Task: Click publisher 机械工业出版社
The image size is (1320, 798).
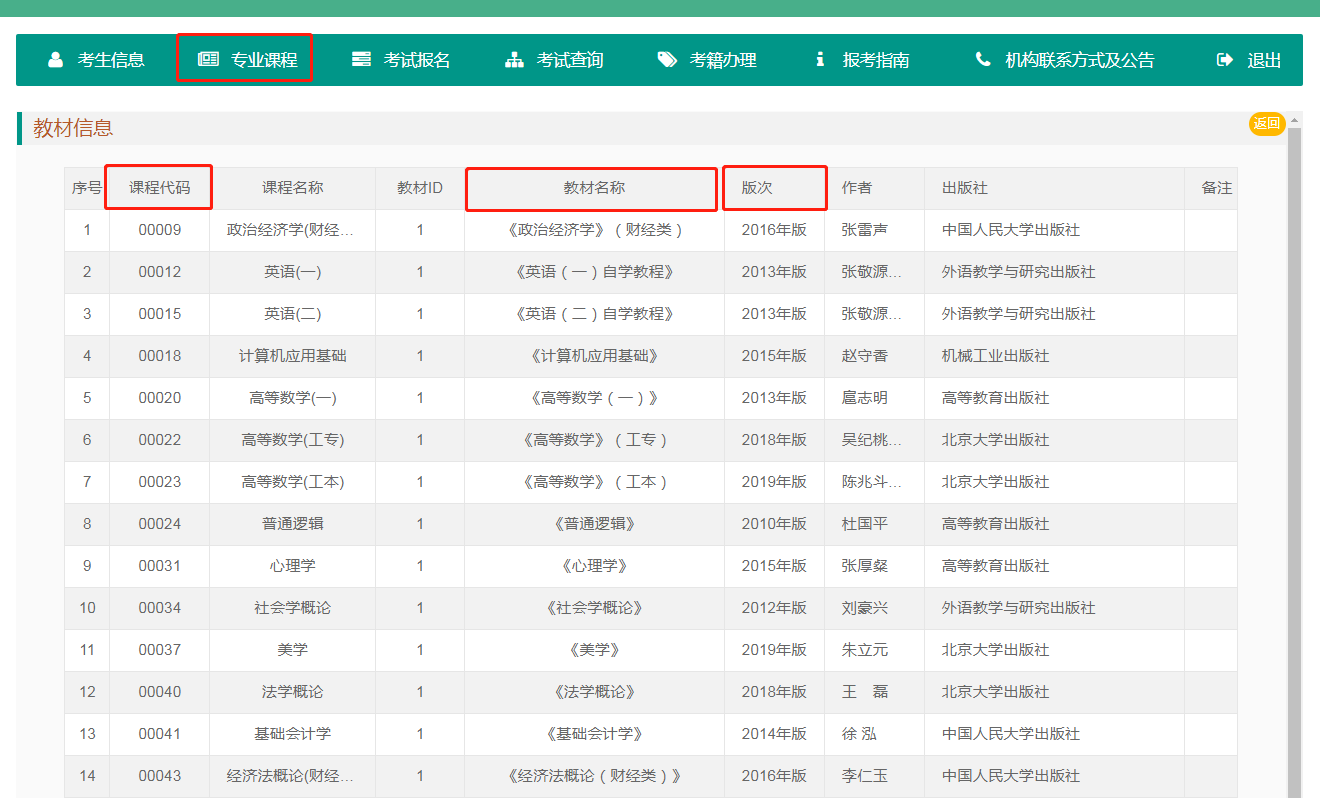Action: click(995, 356)
